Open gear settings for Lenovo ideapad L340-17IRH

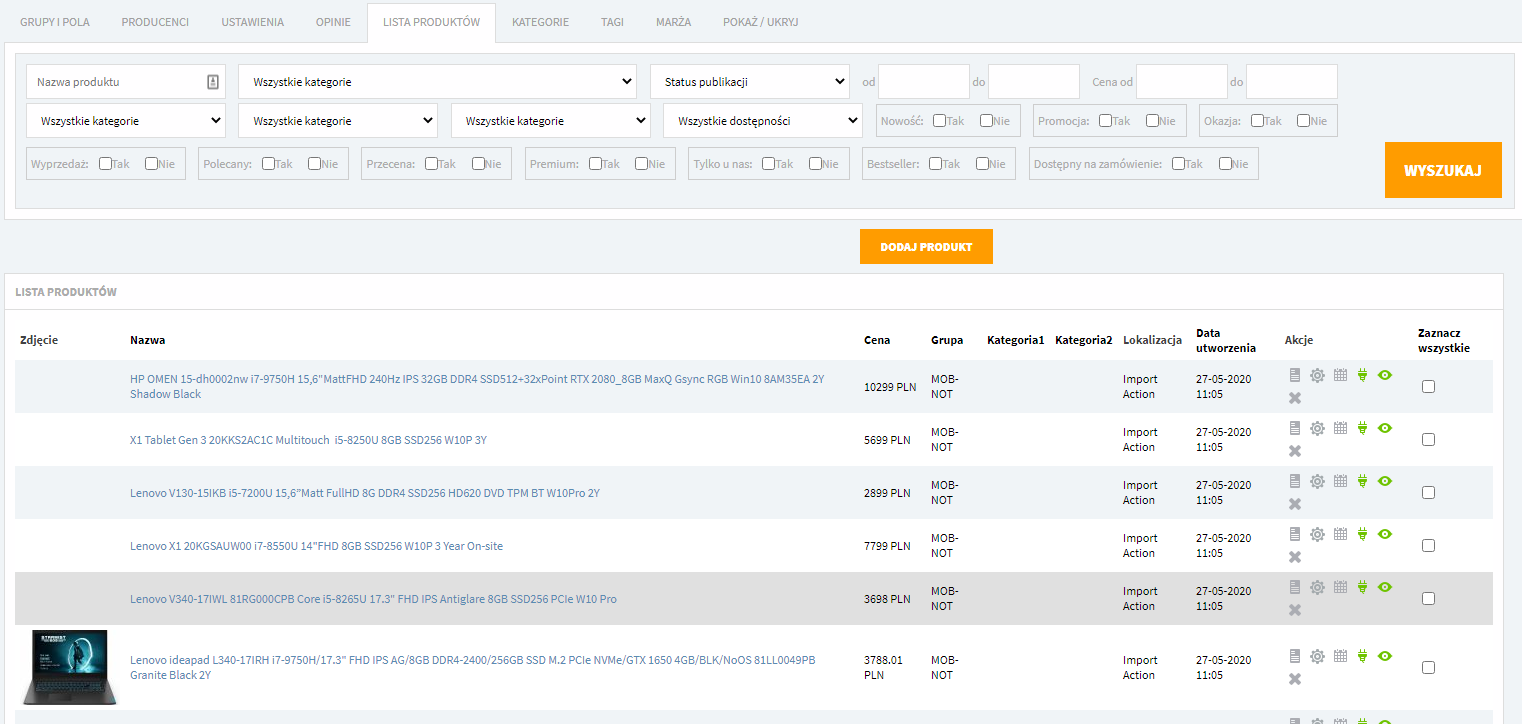point(1317,656)
